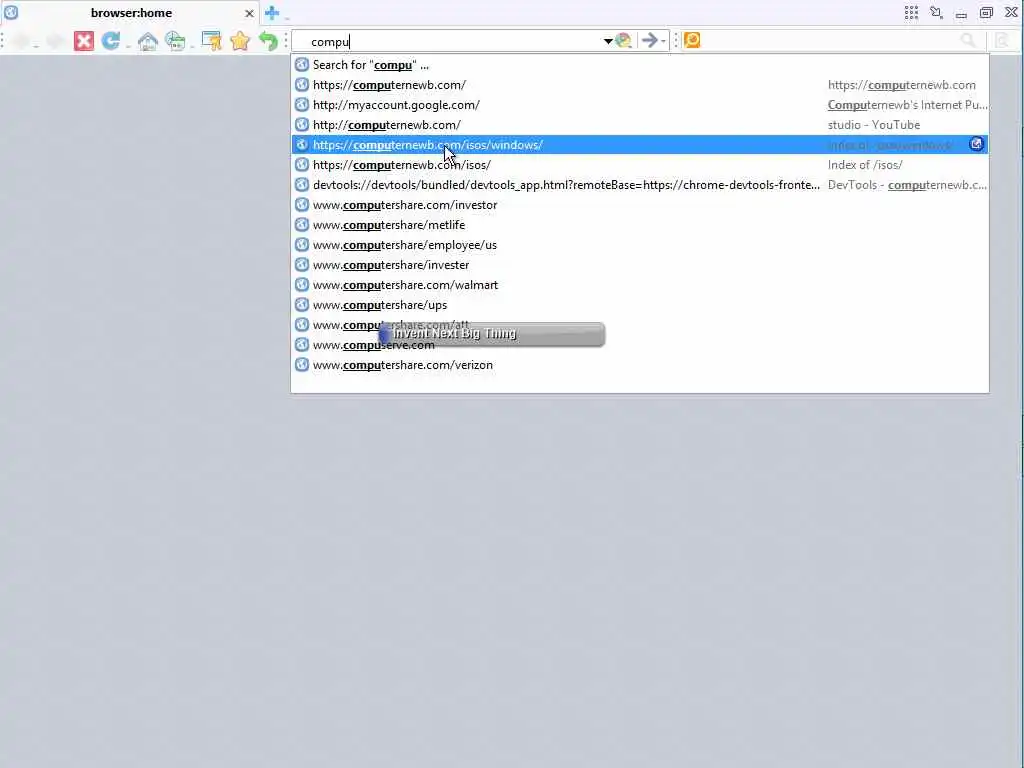Screen dimensions: 1024x768
Task: Select www.computershare/employee/us suggestion
Action: click(x=640, y=245)
